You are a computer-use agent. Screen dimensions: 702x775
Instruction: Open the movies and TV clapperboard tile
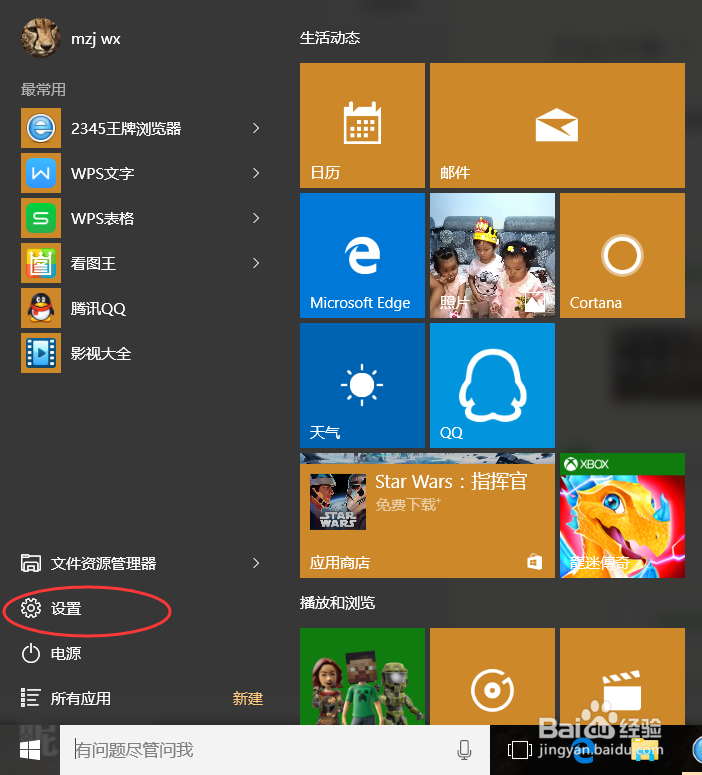[622, 677]
